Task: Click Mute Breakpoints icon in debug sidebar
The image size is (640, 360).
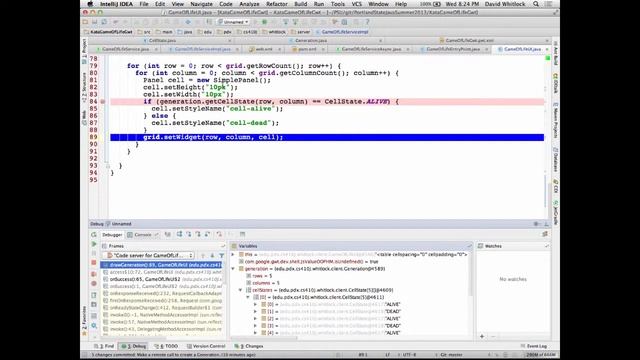Action: coord(94,283)
